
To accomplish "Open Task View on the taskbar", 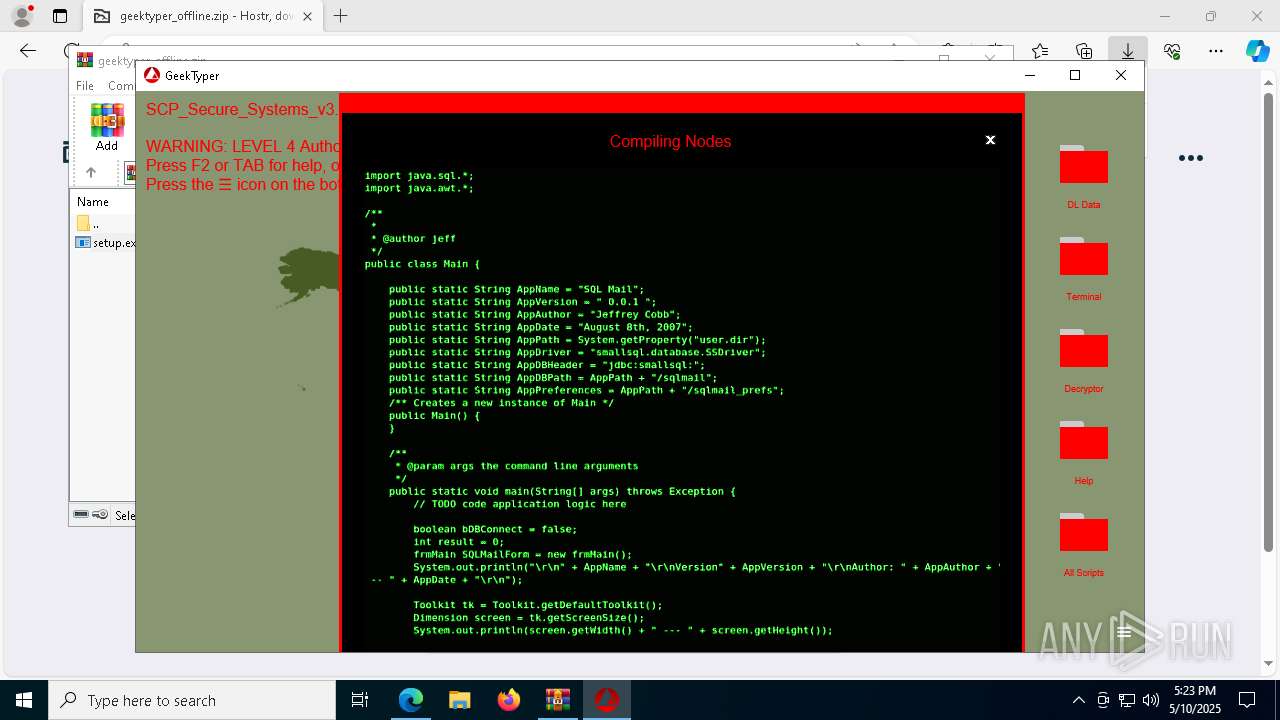I will [x=360, y=700].
